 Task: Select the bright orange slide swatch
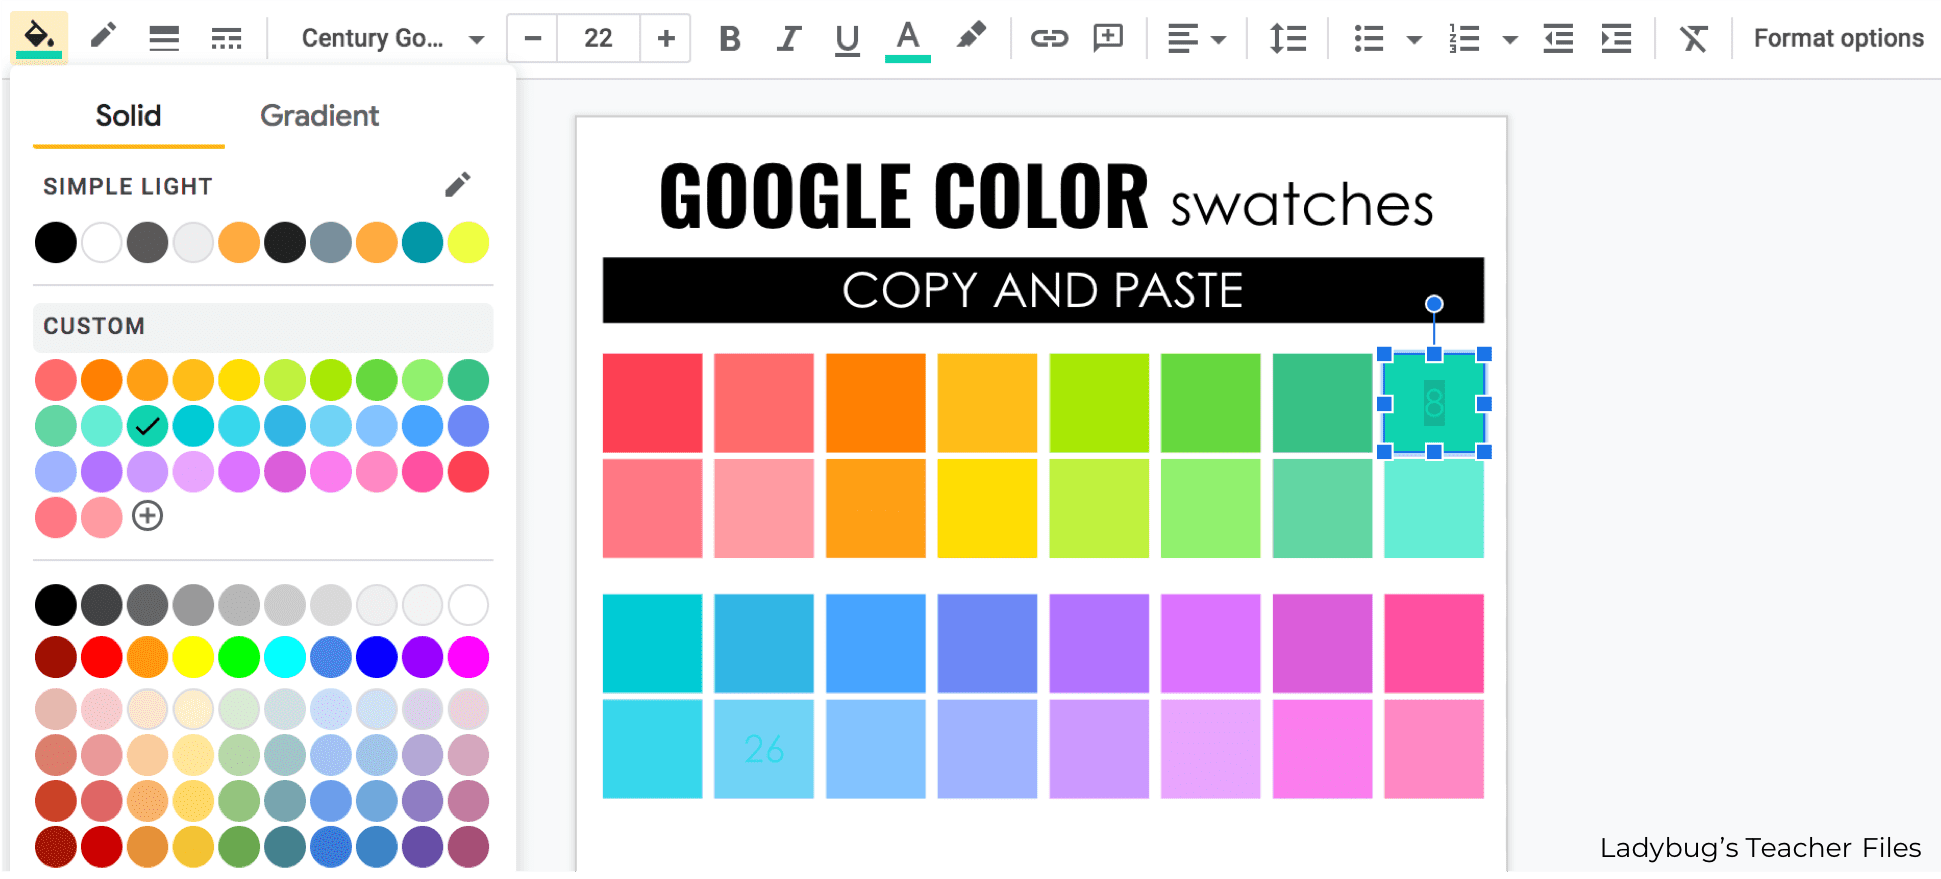tap(876, 403)
